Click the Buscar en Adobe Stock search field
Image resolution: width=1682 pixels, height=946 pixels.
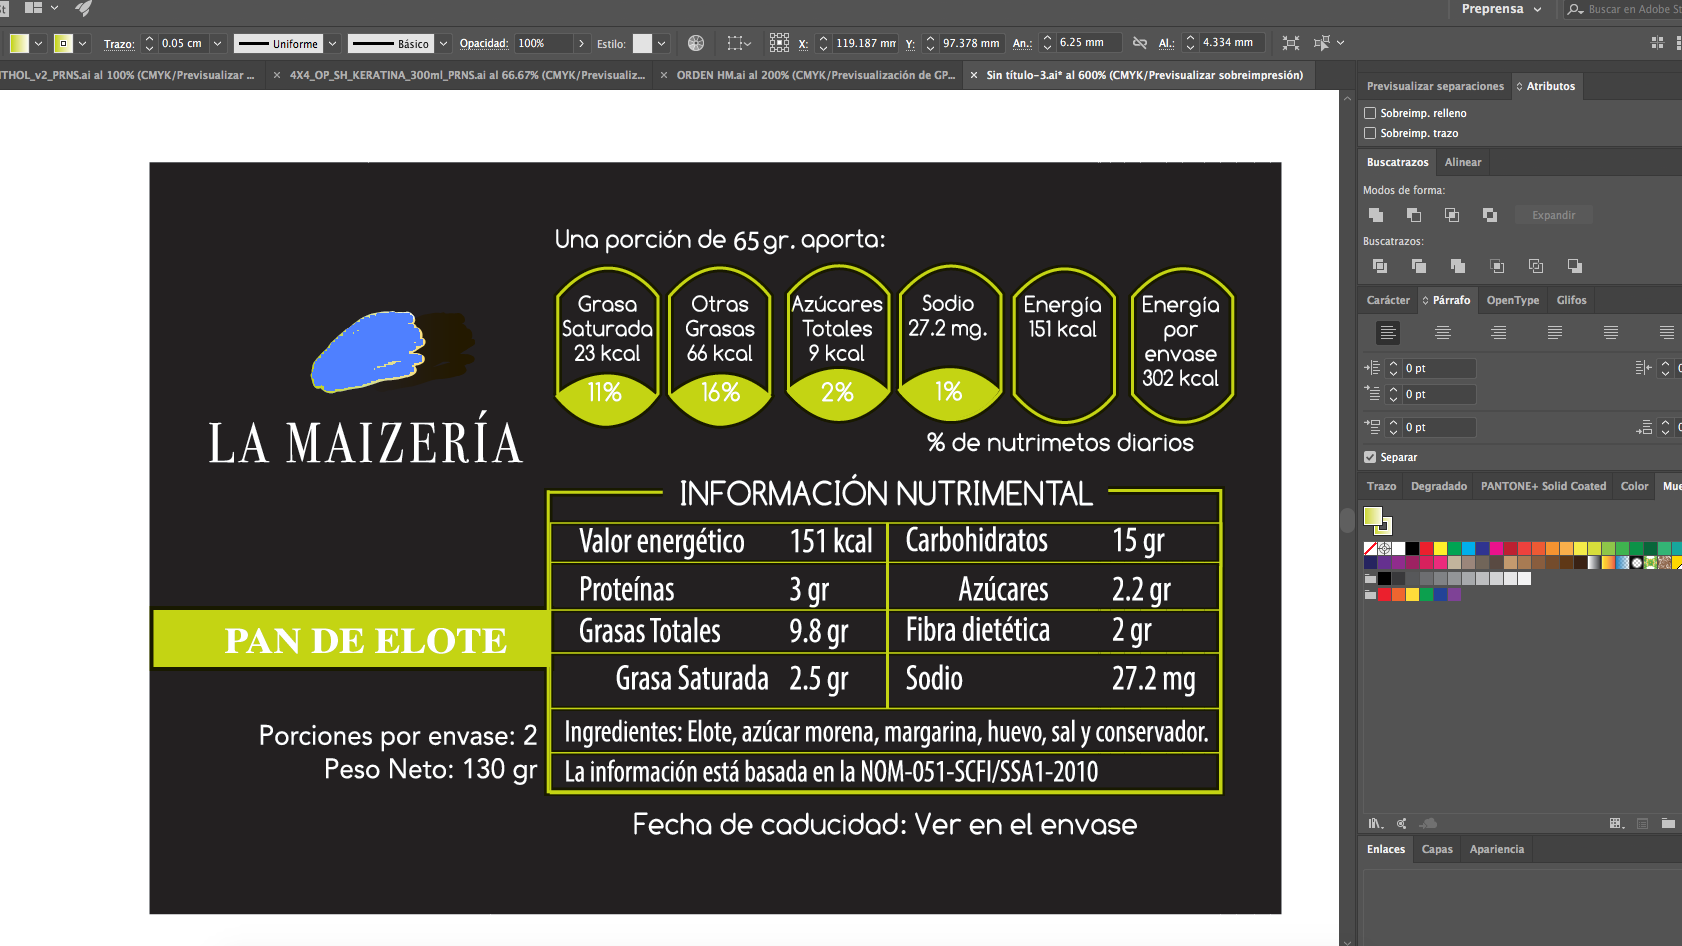tap(1626, 9)
